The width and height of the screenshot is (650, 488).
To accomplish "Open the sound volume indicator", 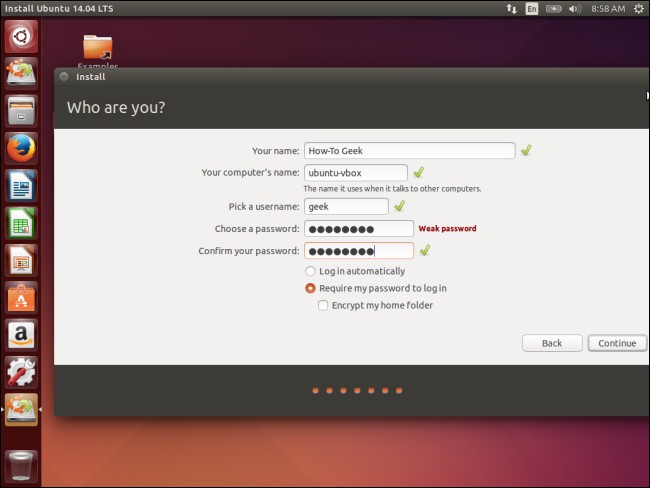I will (x=575, y=9).
